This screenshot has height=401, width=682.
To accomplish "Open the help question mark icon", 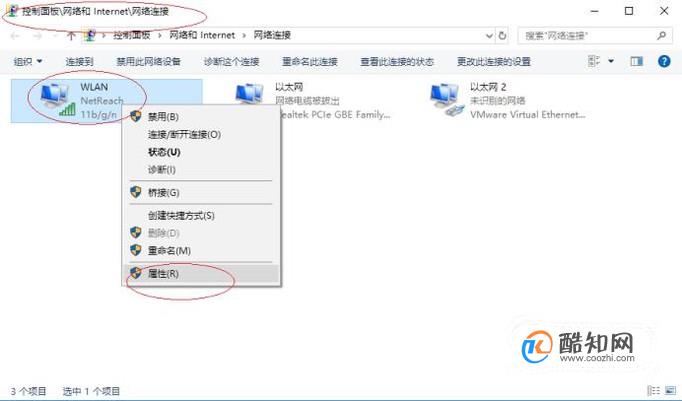I will pos(664,61).
